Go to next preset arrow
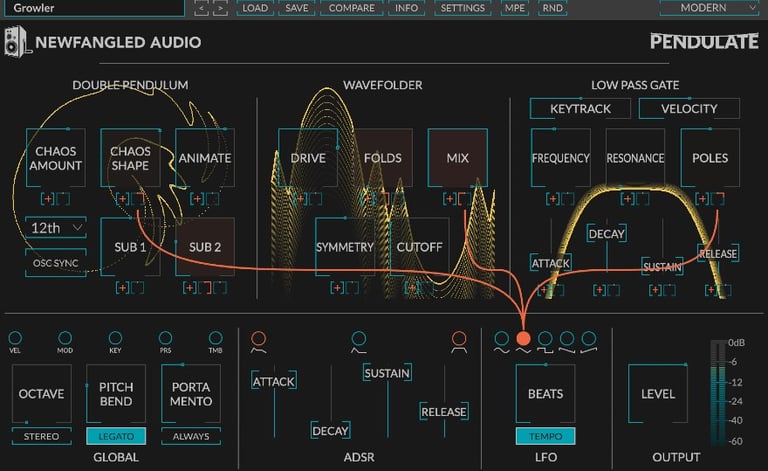Viewport: 768px width, 471px height. (x=220, y=8)
